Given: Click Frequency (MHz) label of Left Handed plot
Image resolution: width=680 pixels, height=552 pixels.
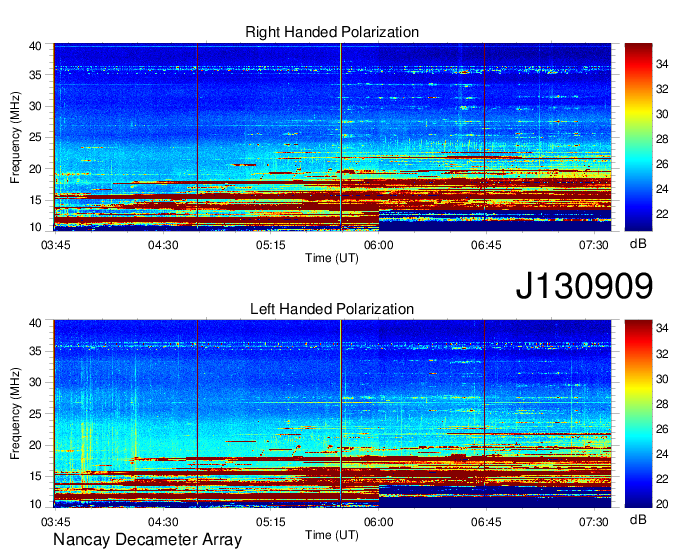Looking at the screenshot, I should pyautogui.click(x=15, y=414).
